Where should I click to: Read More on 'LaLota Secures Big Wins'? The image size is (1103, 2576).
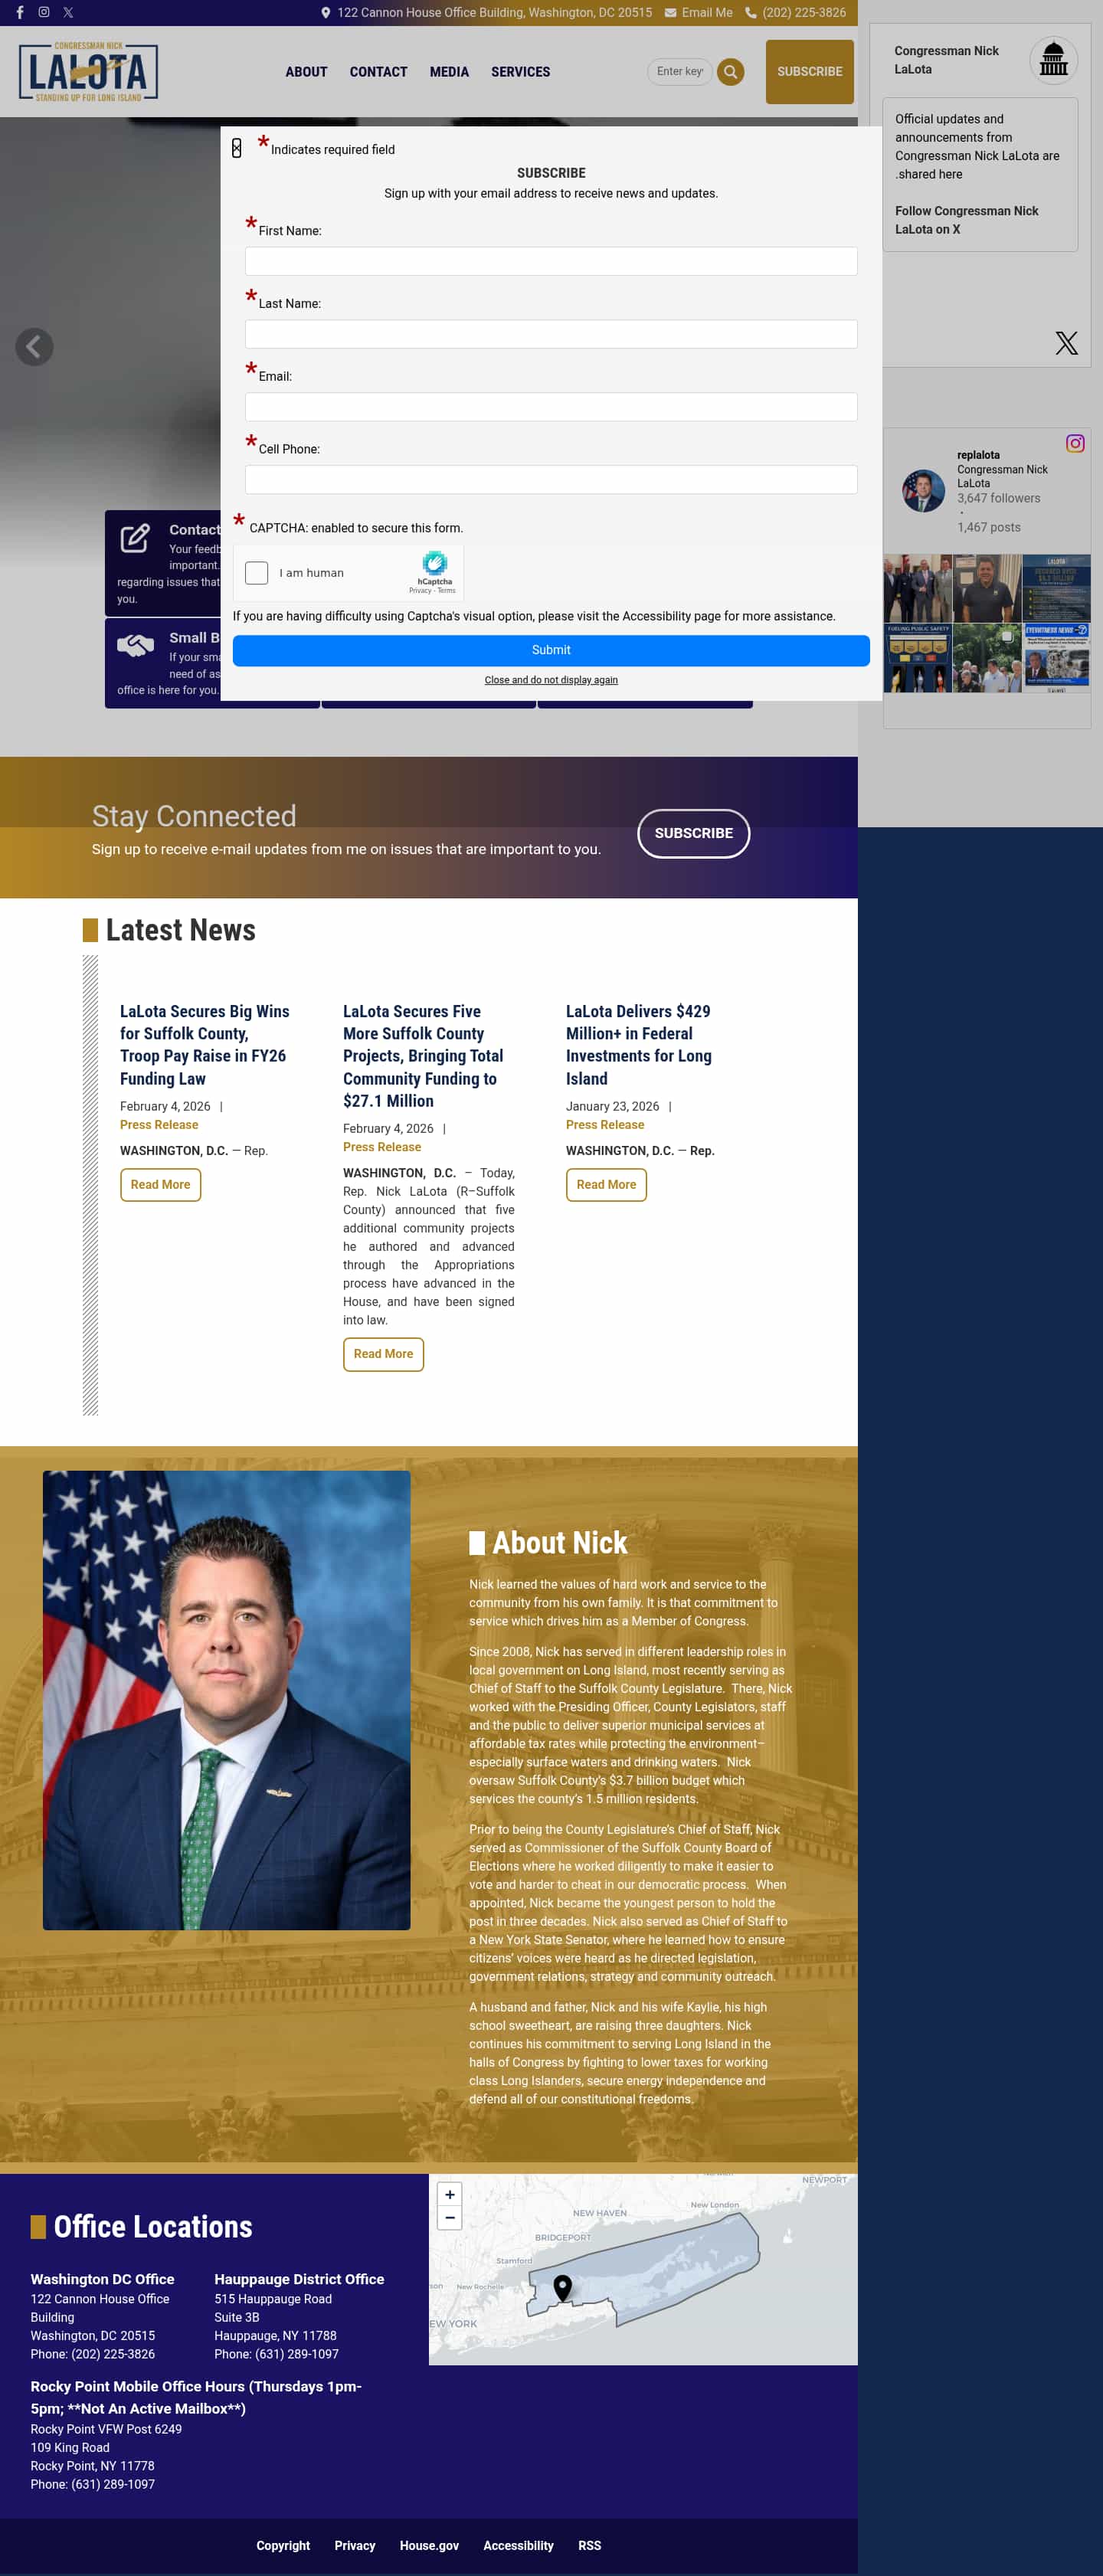point(160,1185)
